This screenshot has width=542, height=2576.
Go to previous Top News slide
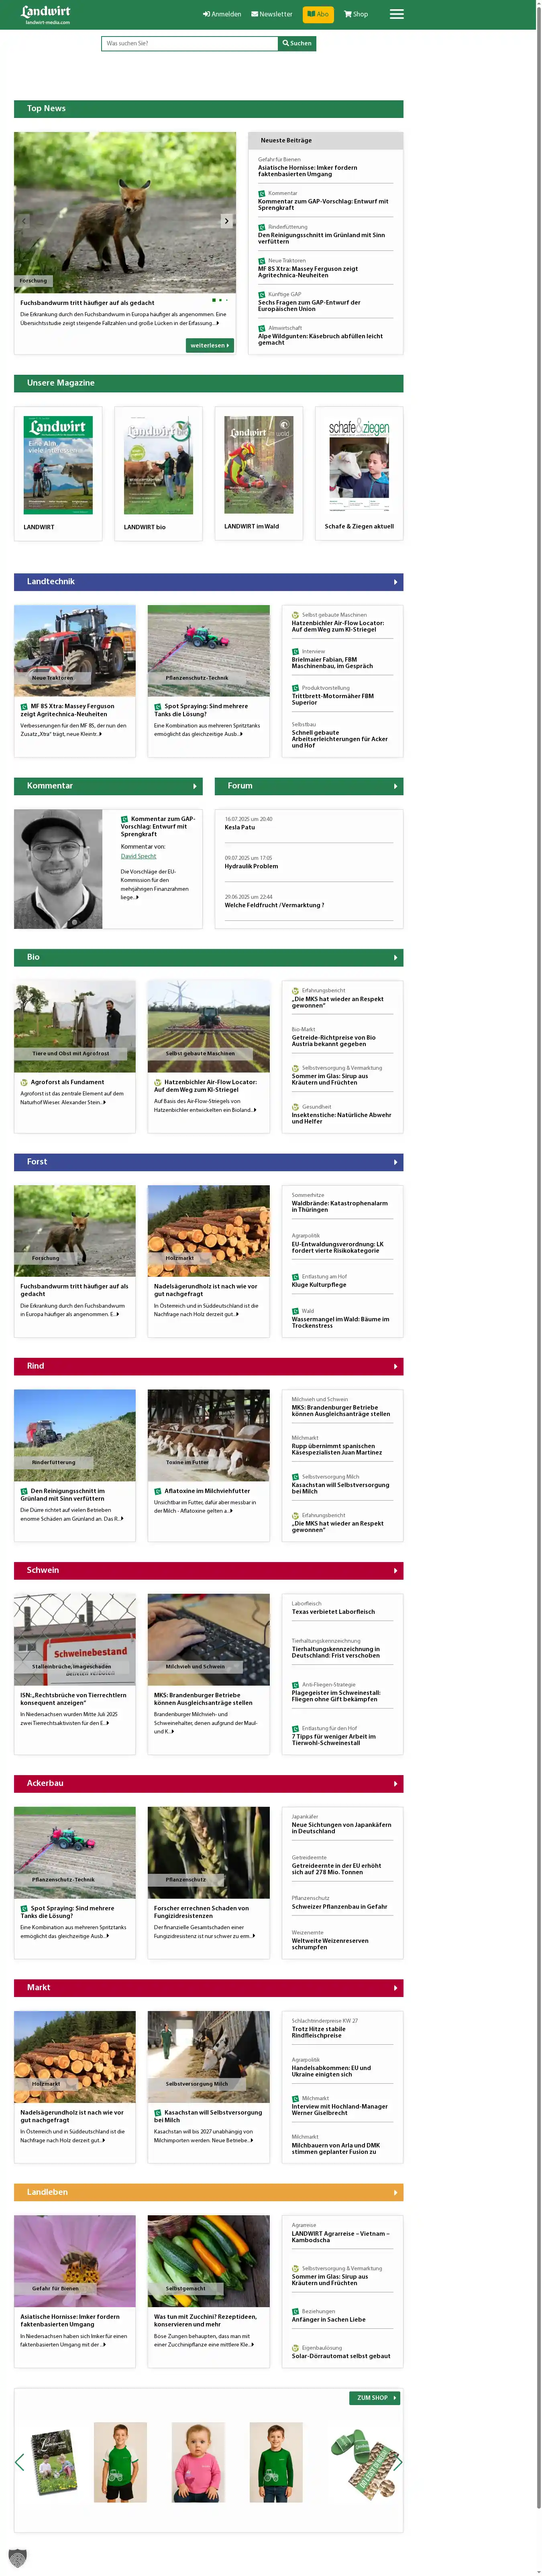24,221
